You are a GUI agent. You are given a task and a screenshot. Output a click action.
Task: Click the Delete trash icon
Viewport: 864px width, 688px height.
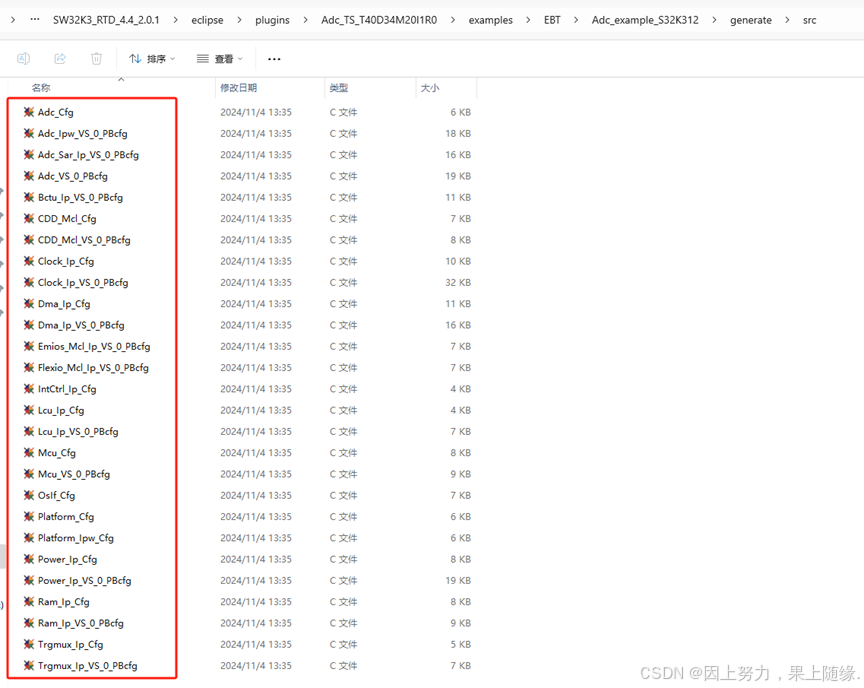pyautogui.click(x=96, y=58)
